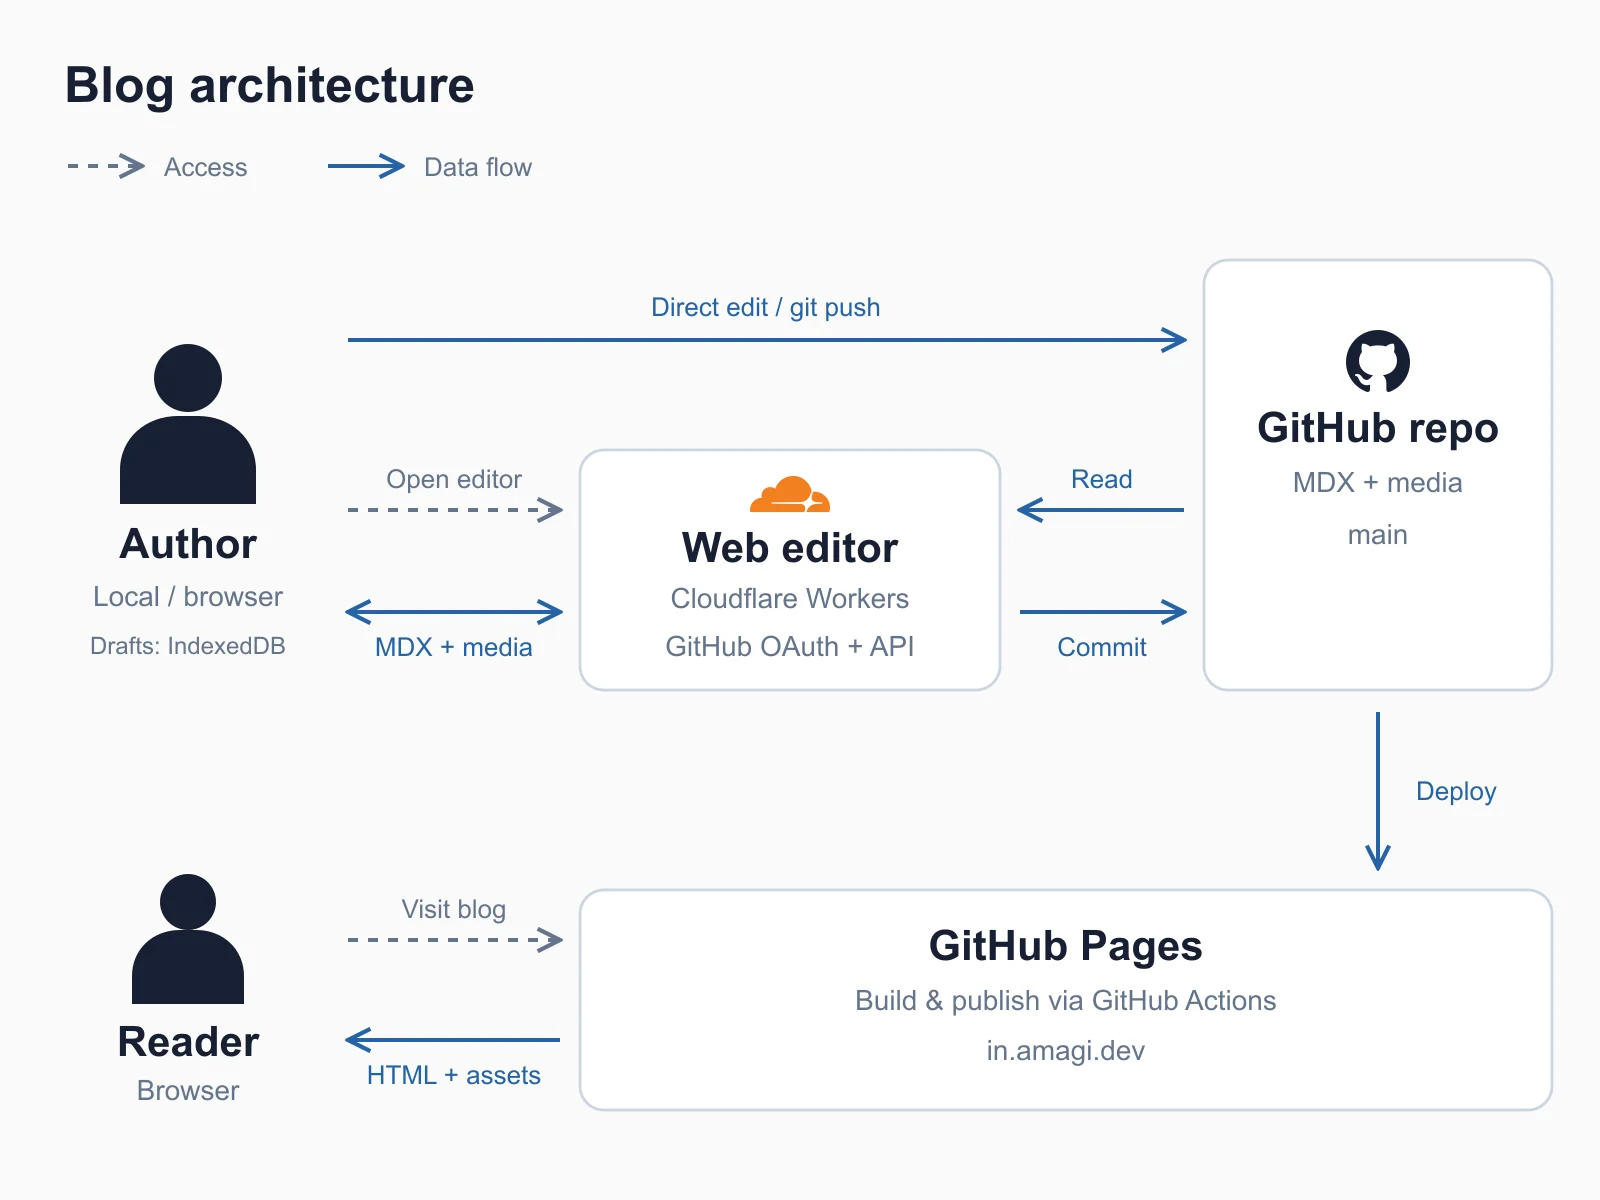
Task: Click the 'Open editor' label
Action: click(x=454, y=479)
